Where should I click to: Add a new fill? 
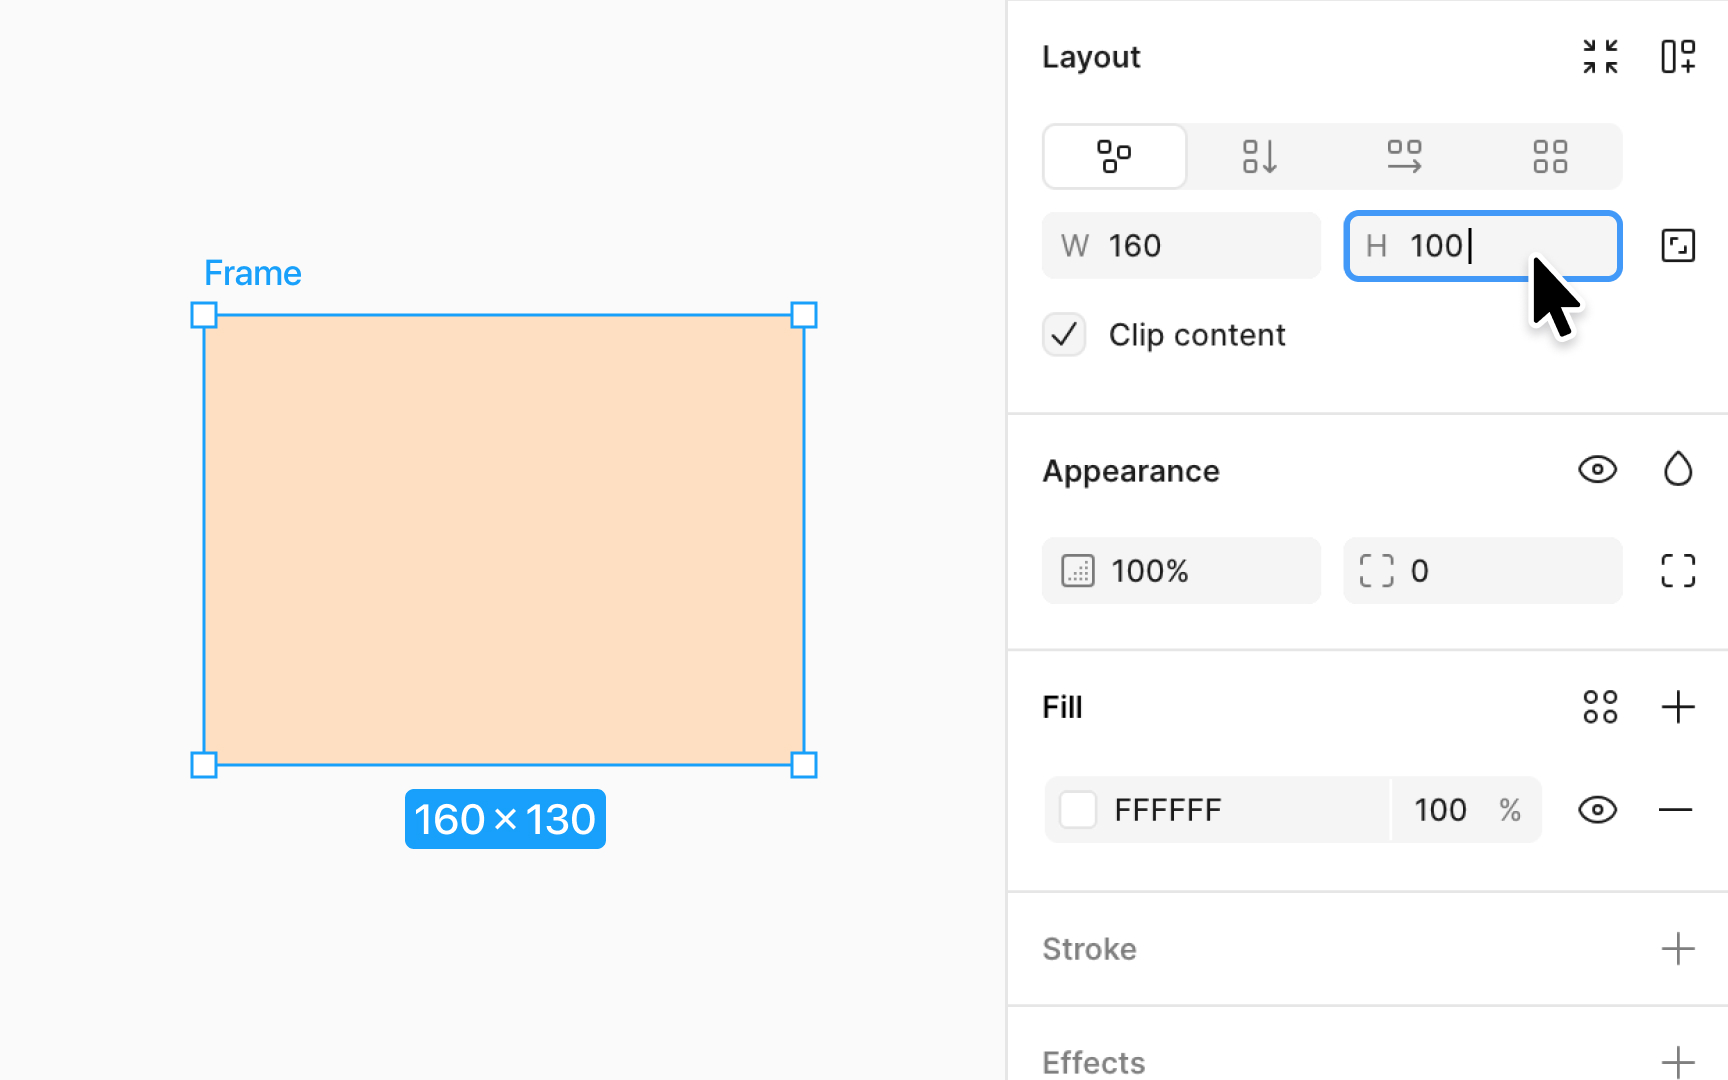1679,707
